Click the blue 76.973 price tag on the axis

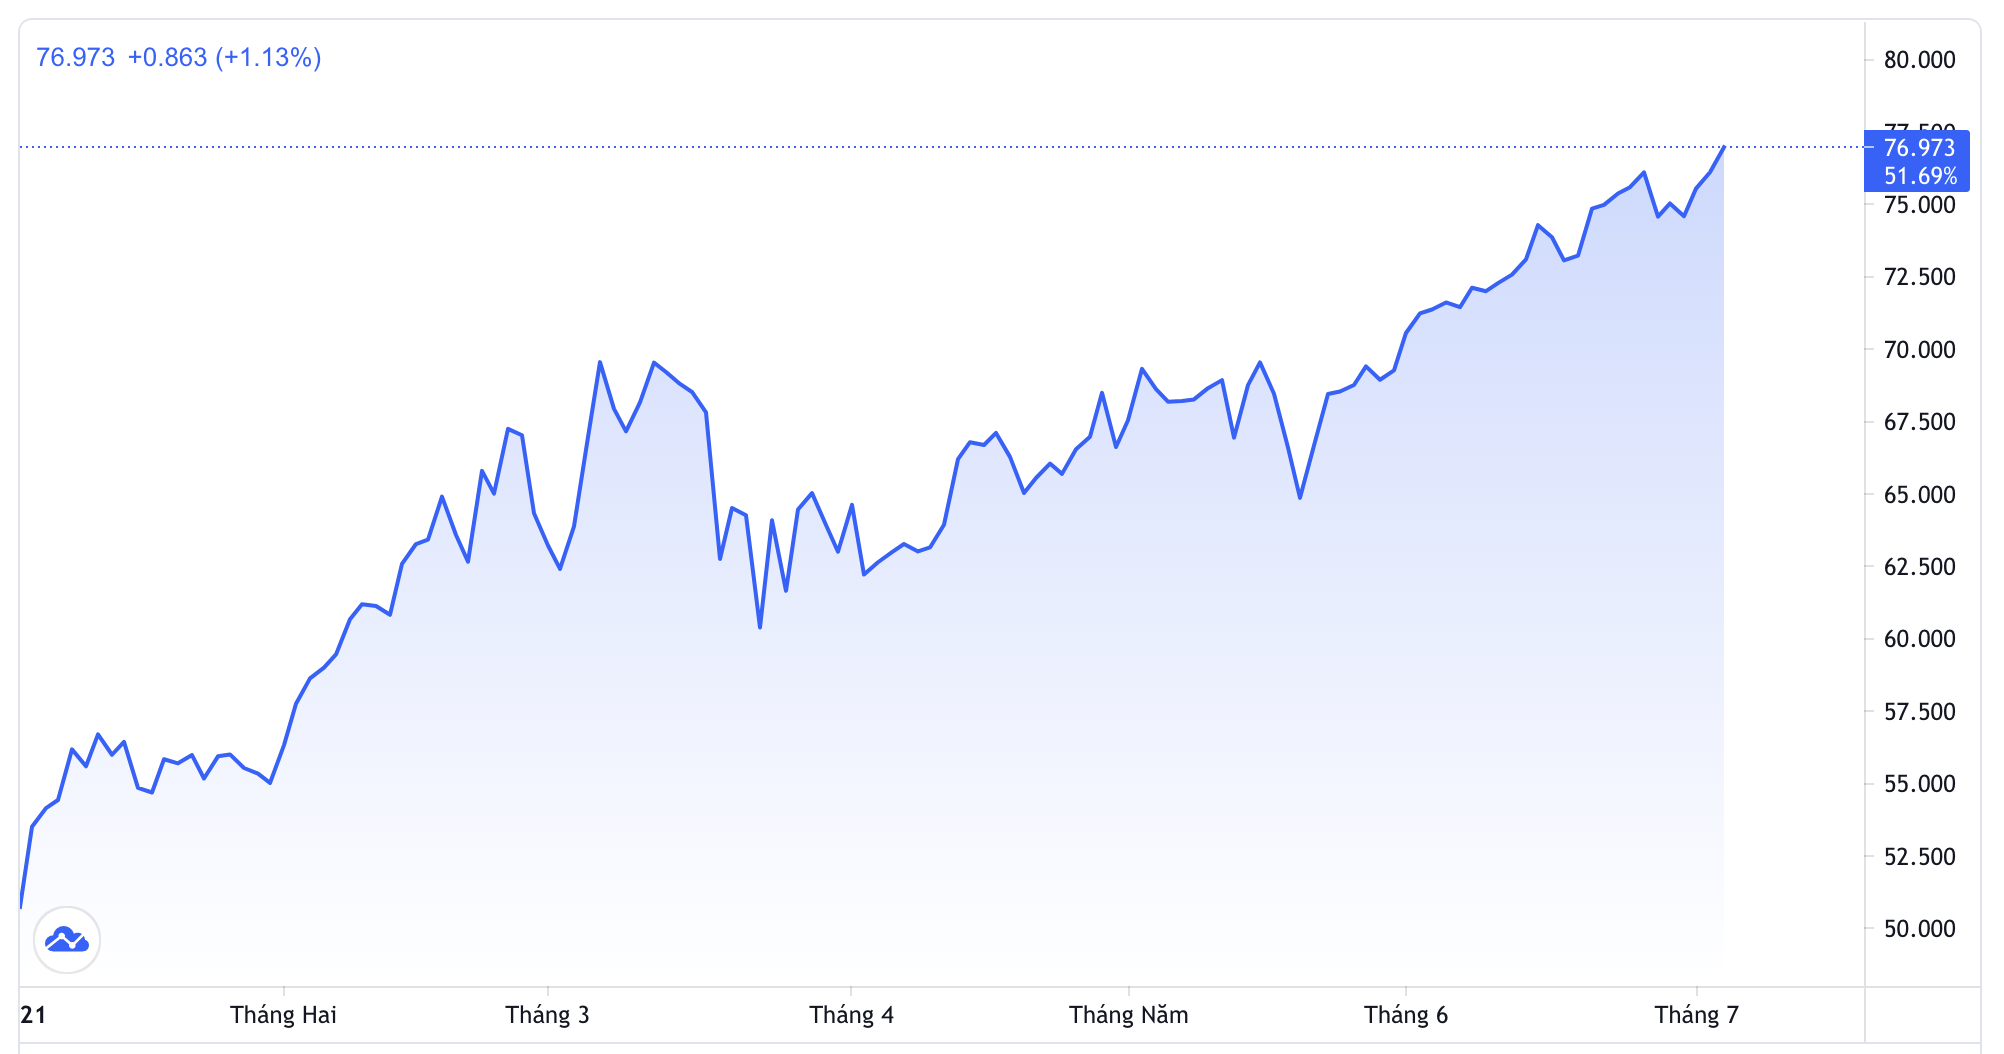point(1918,148)
